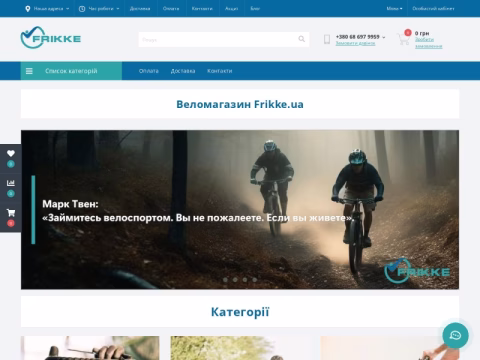Click the hamburger icon in category list

(29, 71)
